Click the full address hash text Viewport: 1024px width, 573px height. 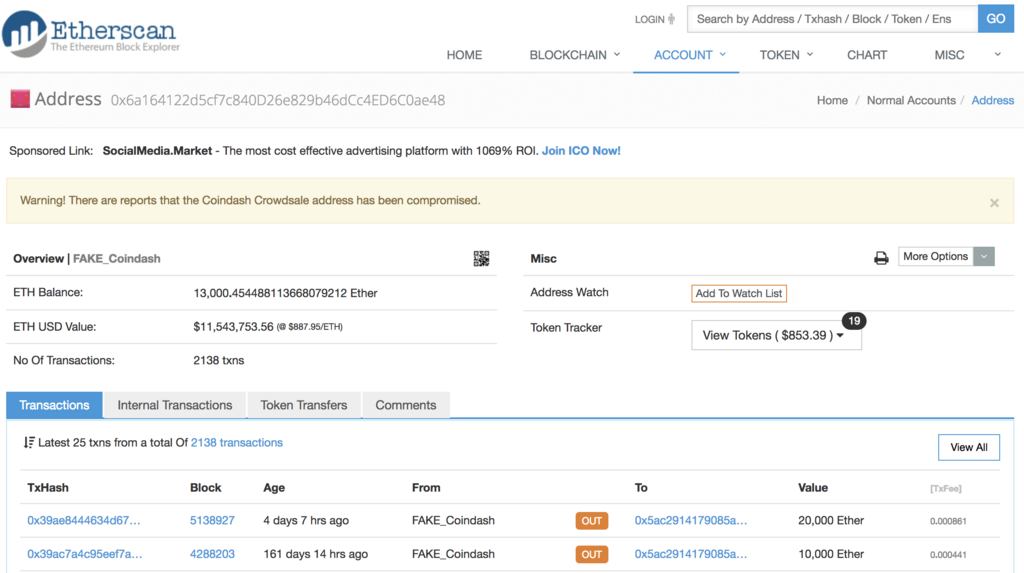pyautogui.click(x=278, y=101)
